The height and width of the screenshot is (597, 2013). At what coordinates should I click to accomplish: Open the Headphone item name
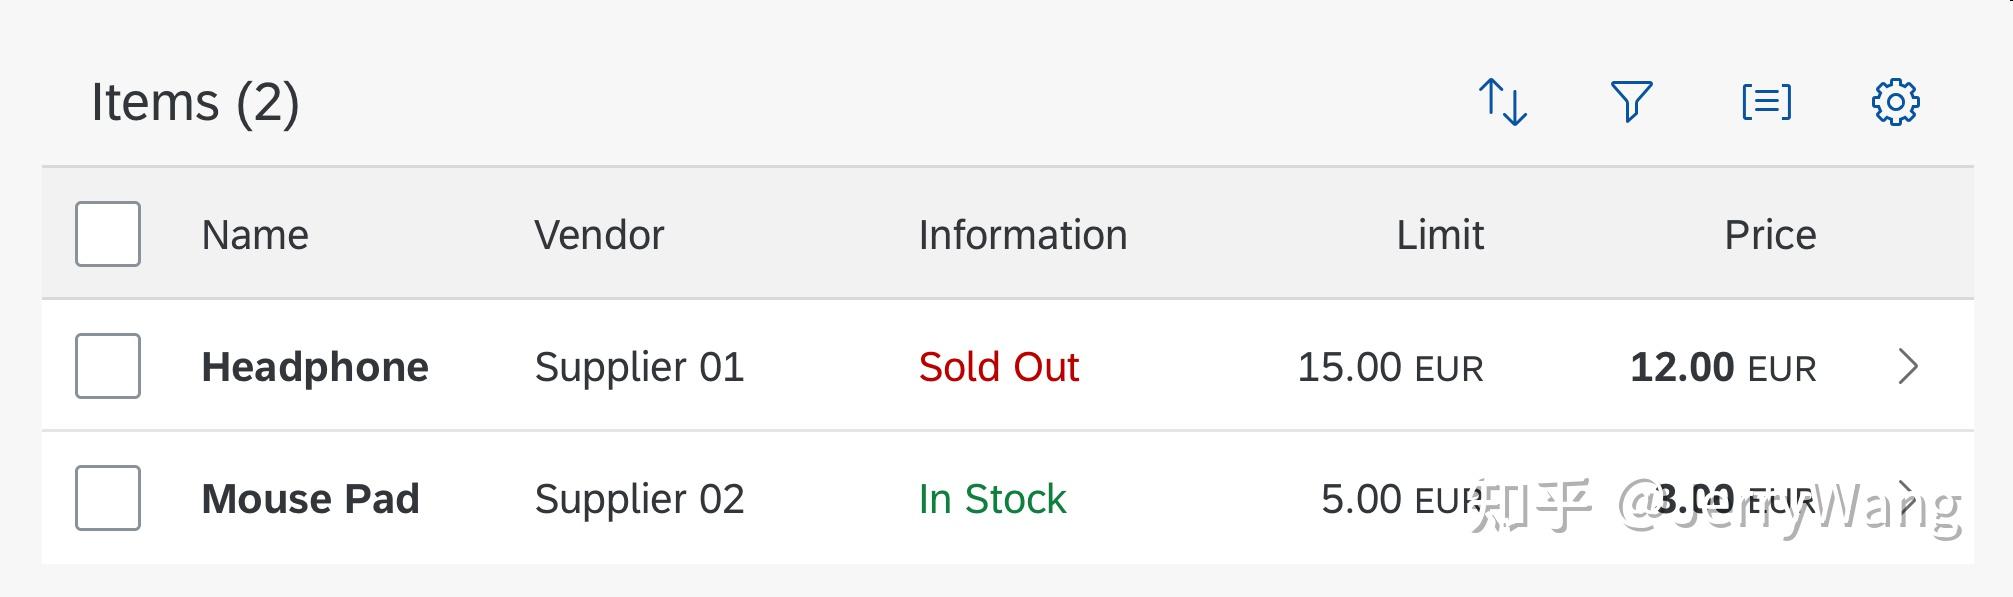(315, 367)
